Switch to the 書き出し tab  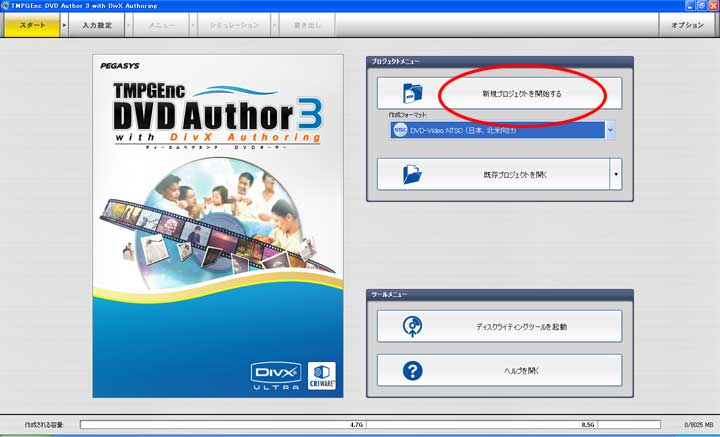click(x=307, y=25)
